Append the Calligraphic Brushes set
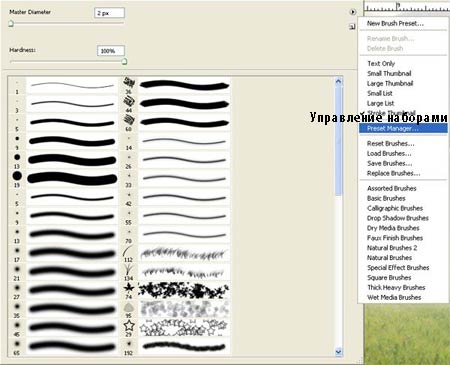 pyautogui.click(x=395, y=208)
